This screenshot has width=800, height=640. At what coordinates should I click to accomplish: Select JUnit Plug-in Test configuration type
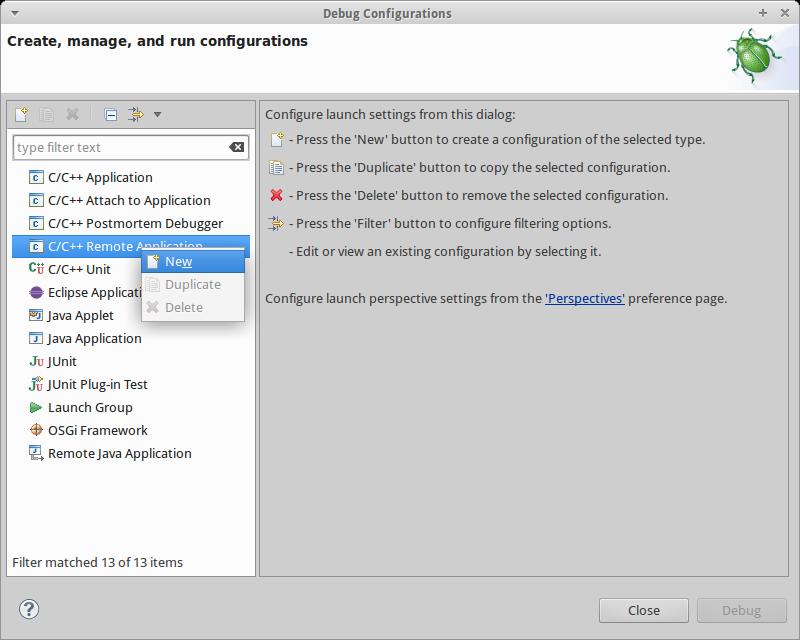click(x=131, y=384)
